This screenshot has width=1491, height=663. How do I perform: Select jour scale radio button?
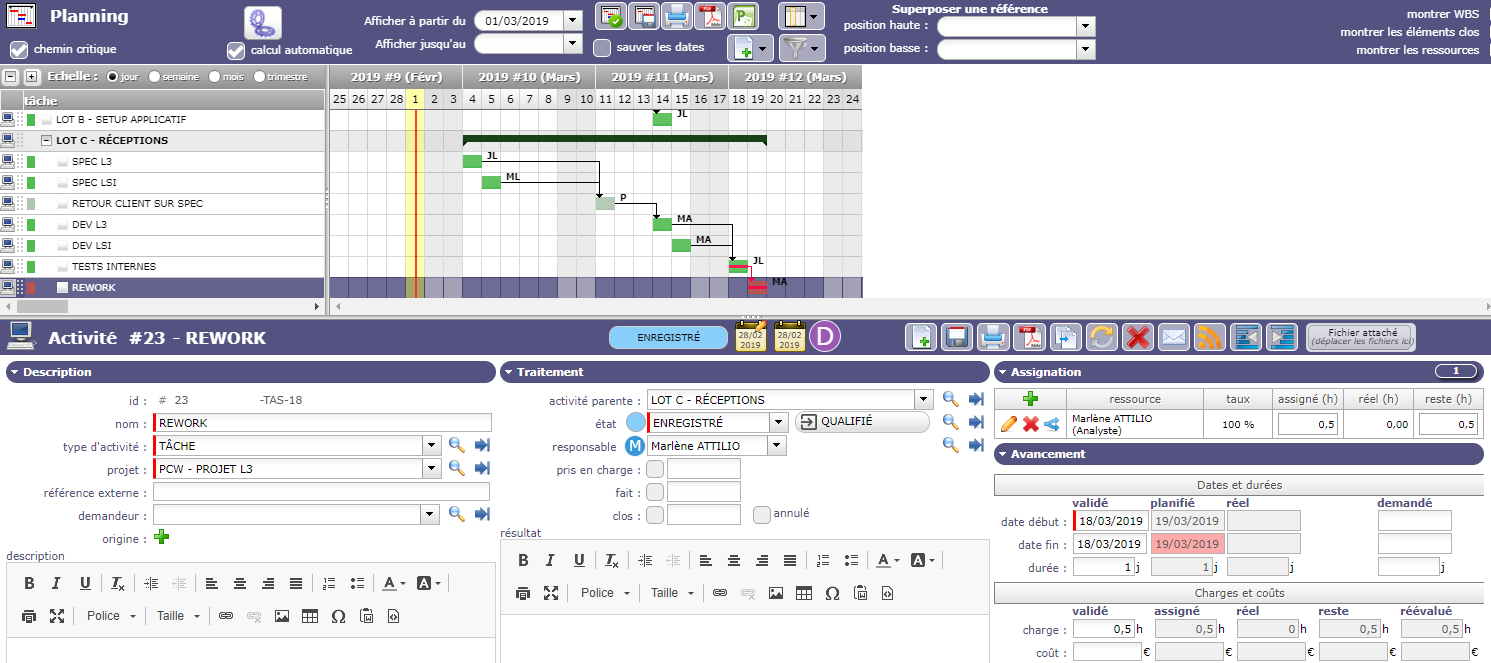click(x=113, y=76)
